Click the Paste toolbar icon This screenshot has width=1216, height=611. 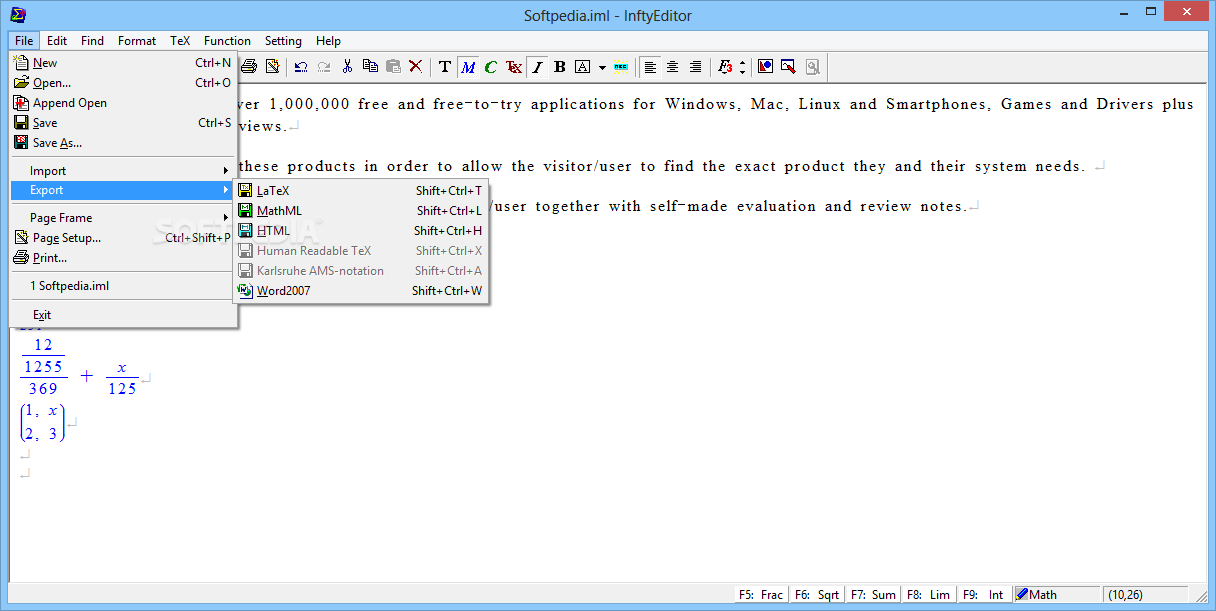click(x=393, y=67)
